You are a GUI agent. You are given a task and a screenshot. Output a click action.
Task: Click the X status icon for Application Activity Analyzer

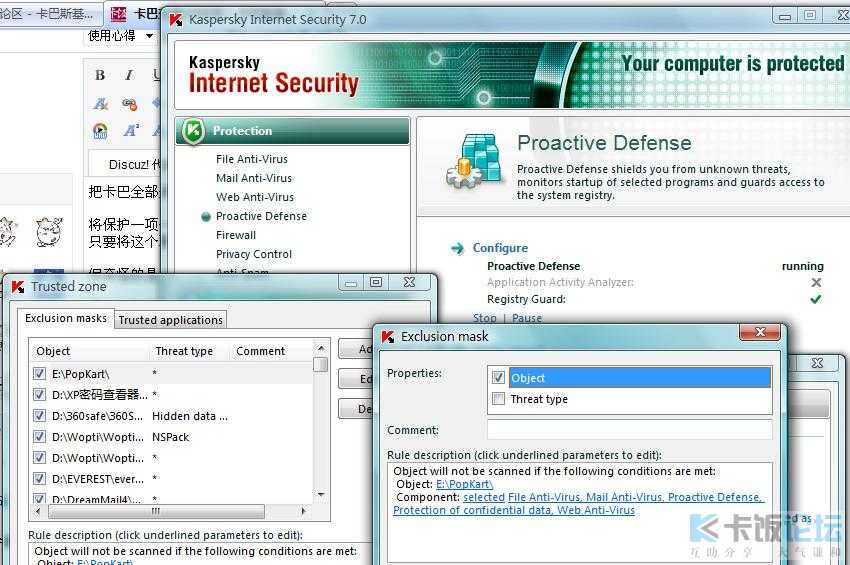point(816,282)
